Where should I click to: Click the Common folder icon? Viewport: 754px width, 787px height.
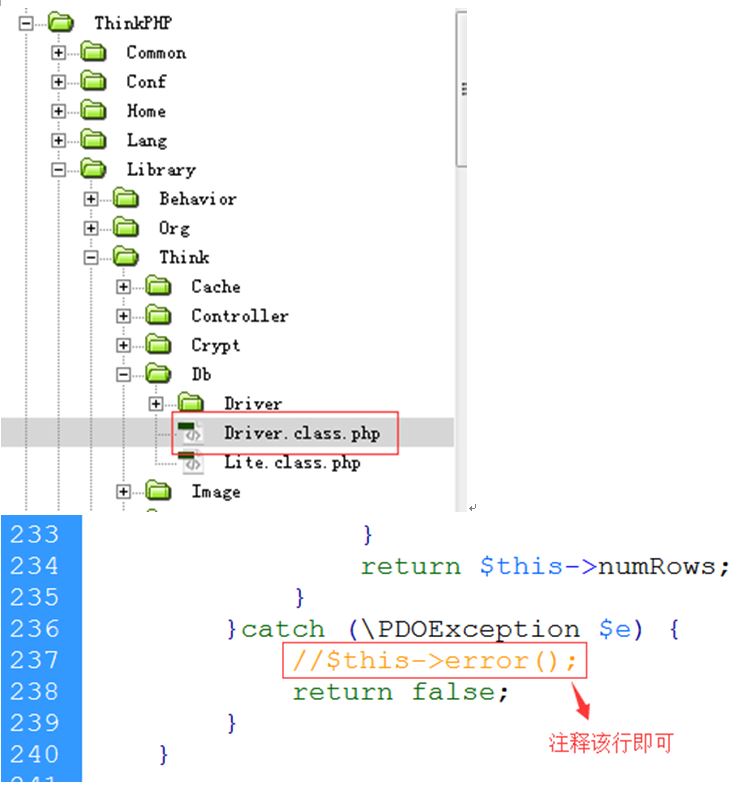93,52
